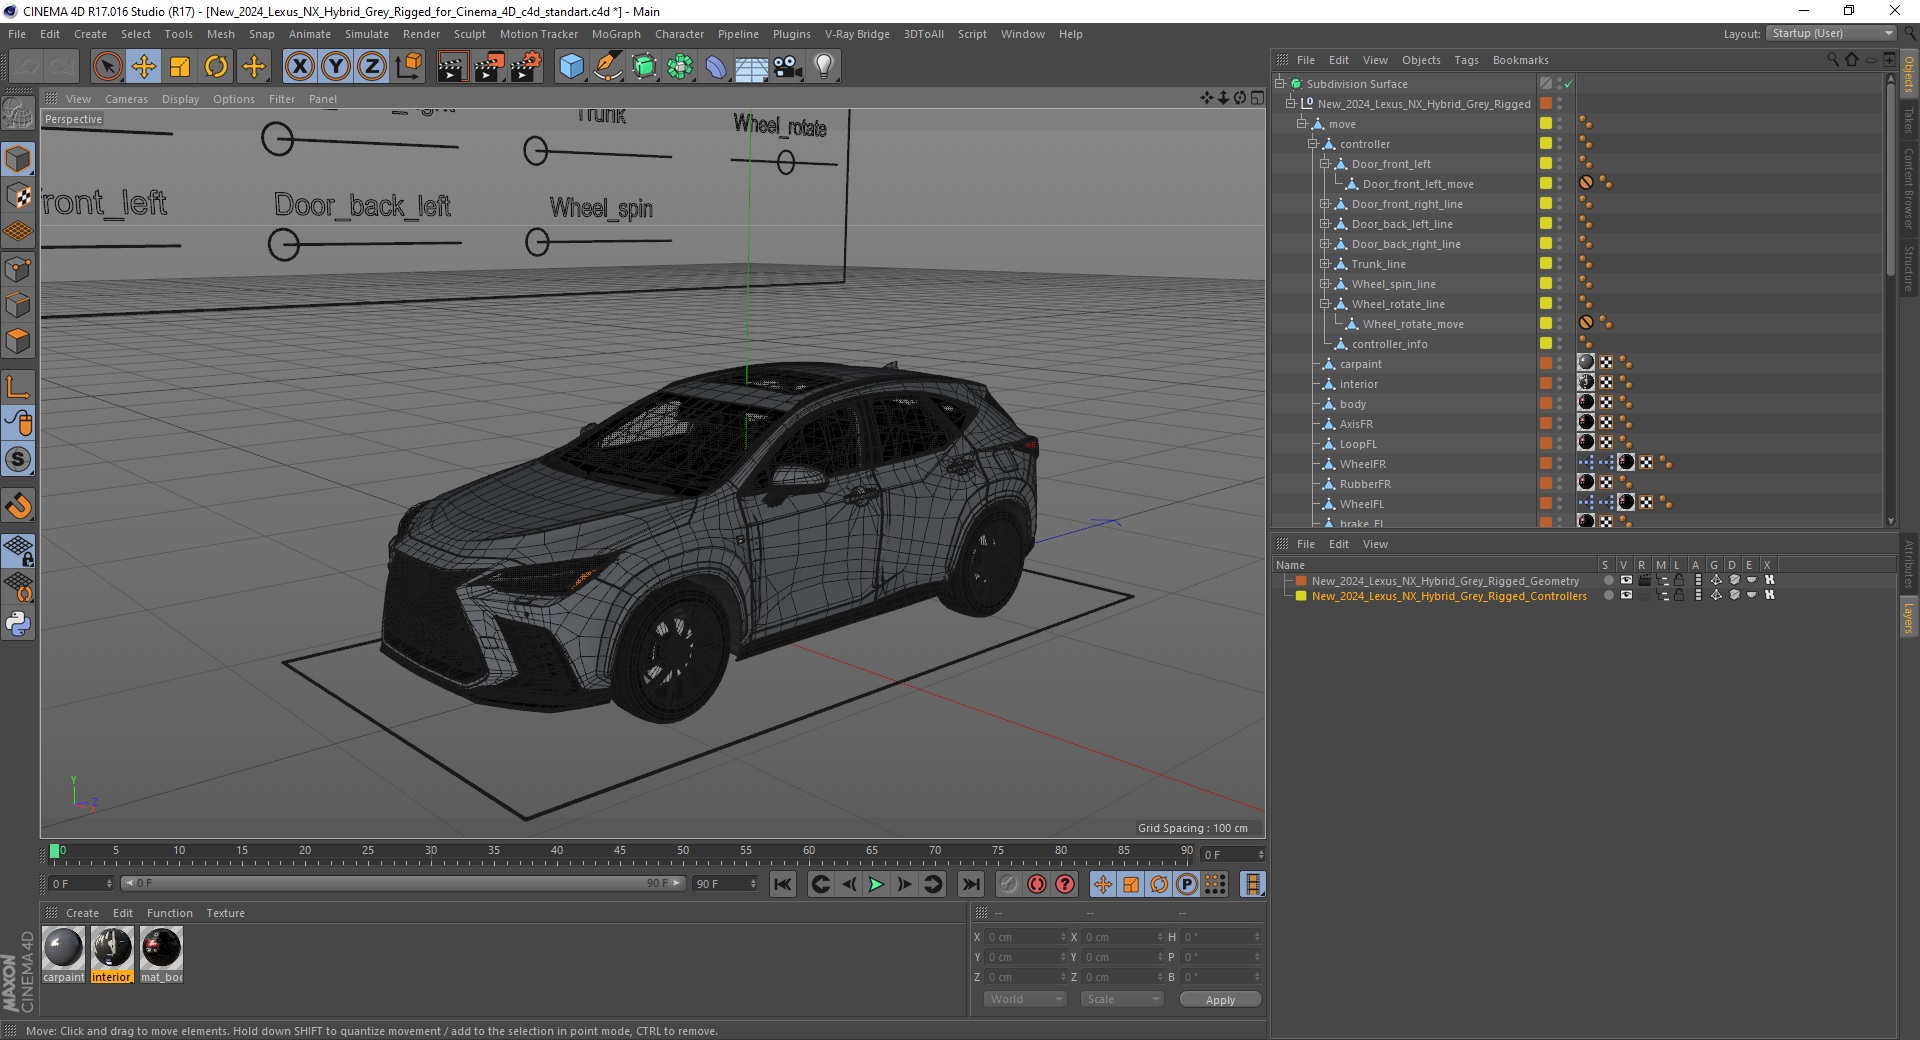Select Points mode in left sidebar

pos(18,269)
